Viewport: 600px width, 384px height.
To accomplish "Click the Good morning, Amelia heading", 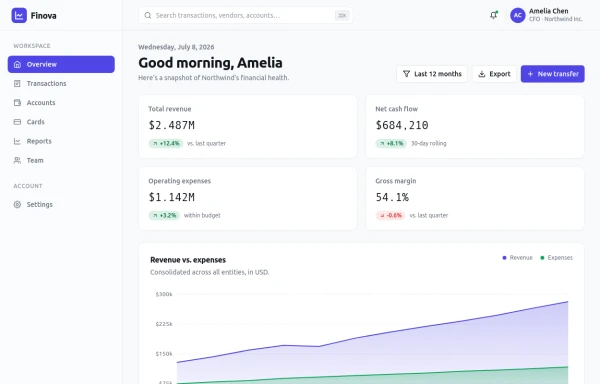I will (x=210, y=63).
